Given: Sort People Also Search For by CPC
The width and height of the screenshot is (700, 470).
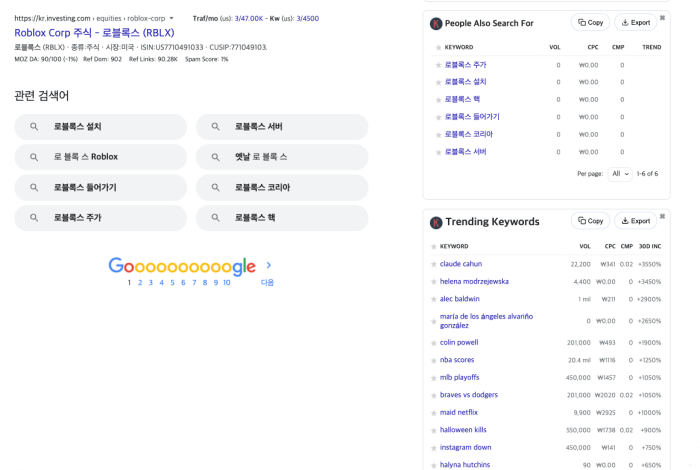Looking at the screenshot, I should point(593,47).
